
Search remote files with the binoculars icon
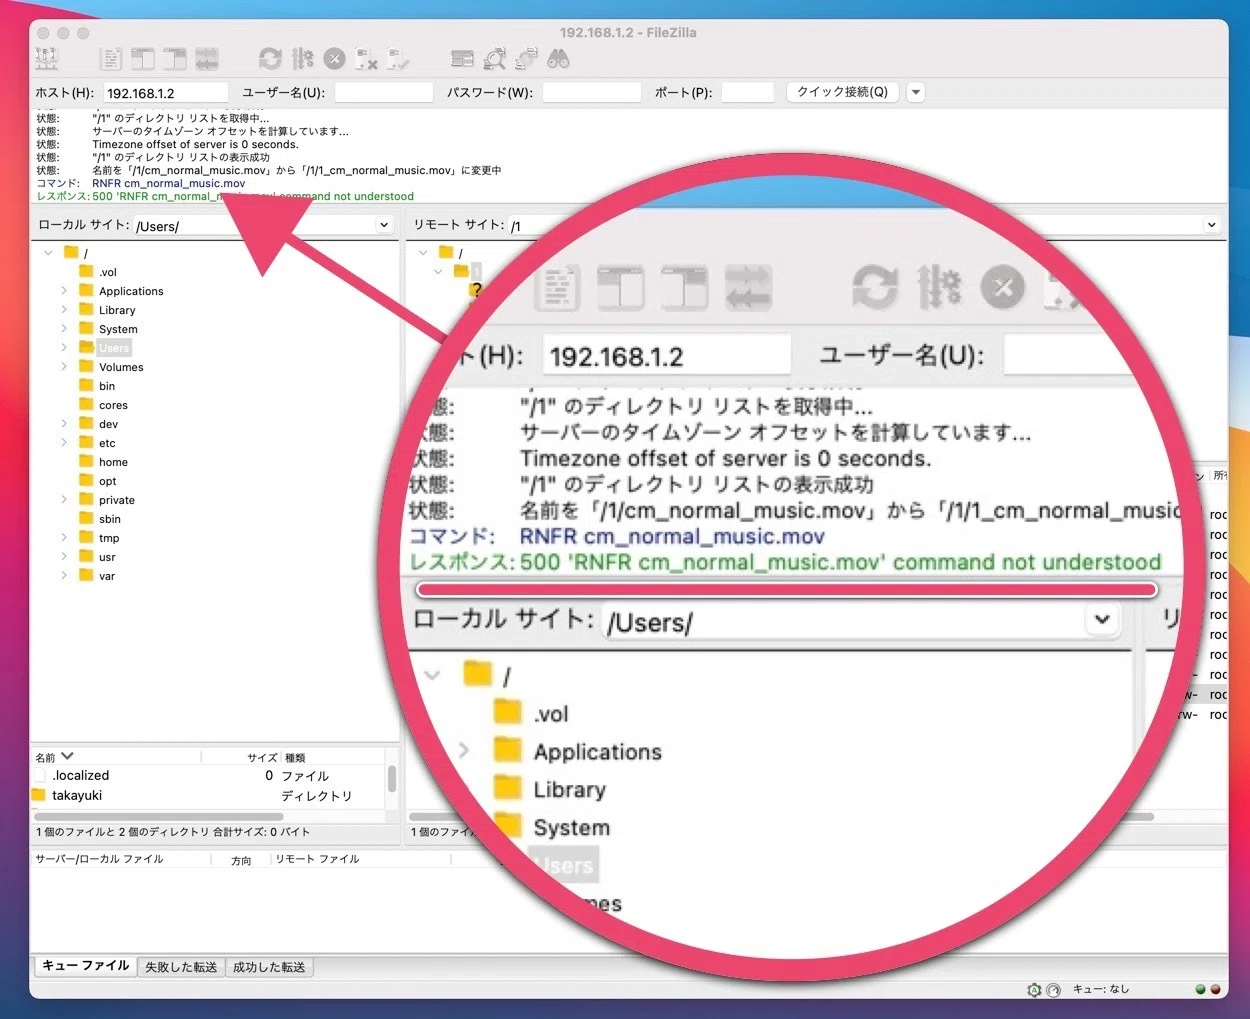click(x=558, y=59)
